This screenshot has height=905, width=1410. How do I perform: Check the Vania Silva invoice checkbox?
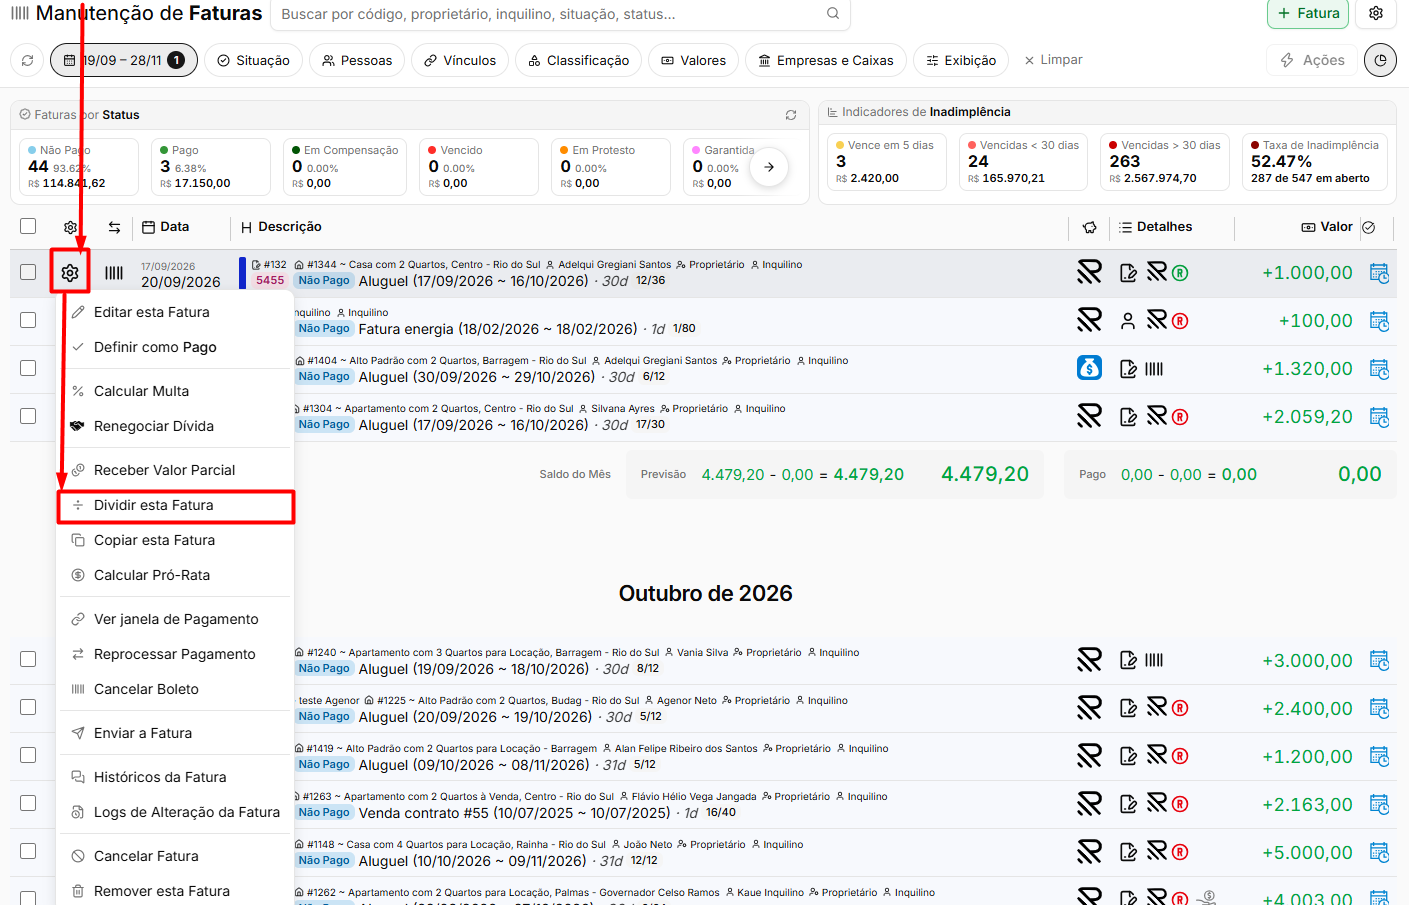tap(28, 659)
